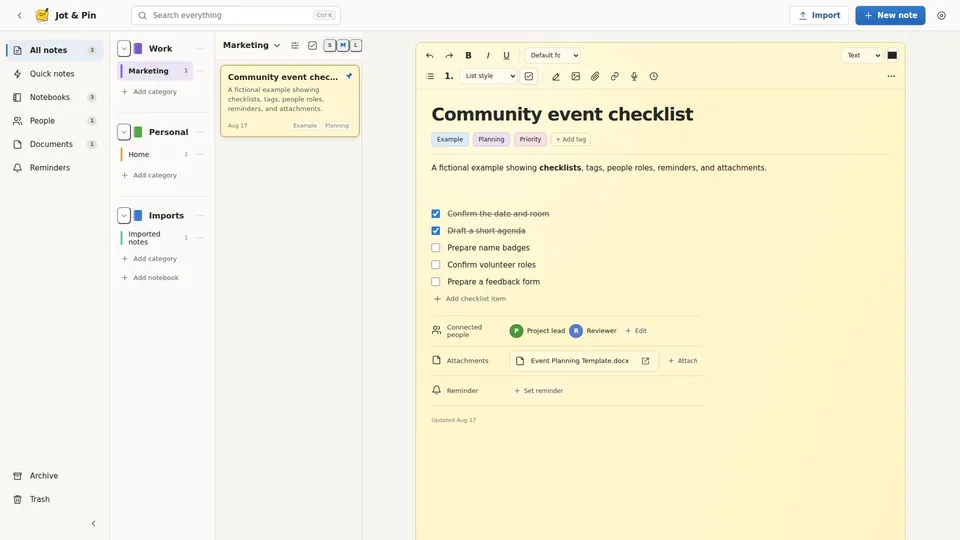The image size is (960, 540).
Task: Open filter options in Marketing list
Action: click(x=295, y=45)
